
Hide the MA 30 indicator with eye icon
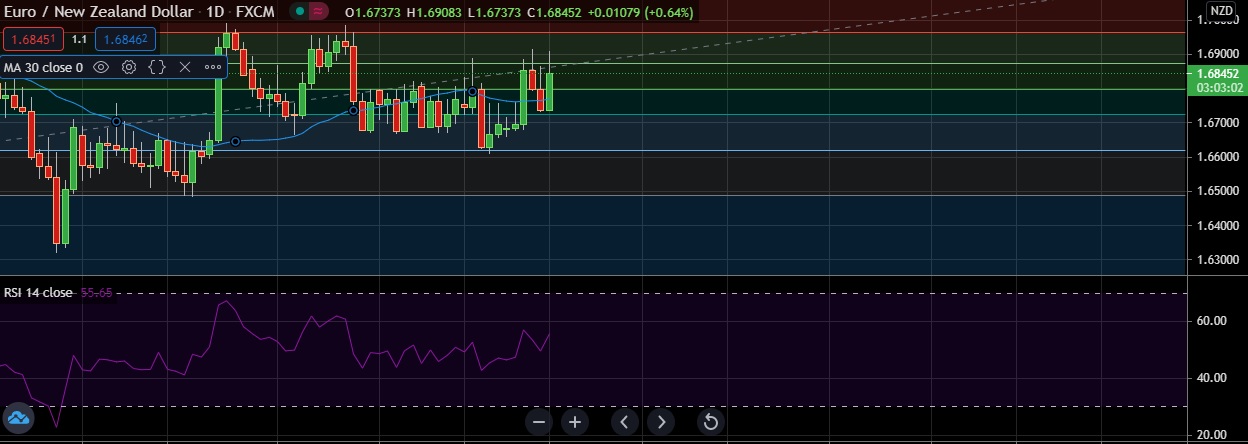coord(101,67)
